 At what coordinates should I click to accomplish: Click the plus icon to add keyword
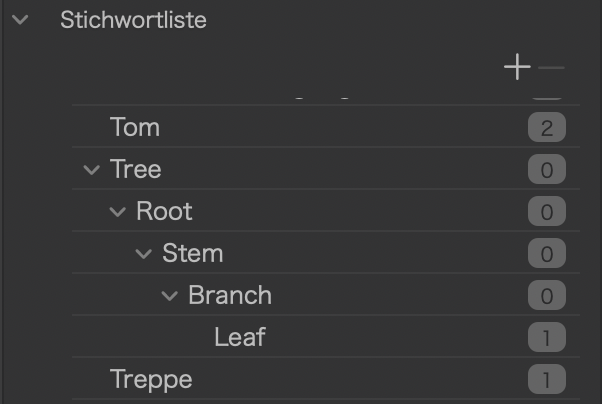(517, 68)
